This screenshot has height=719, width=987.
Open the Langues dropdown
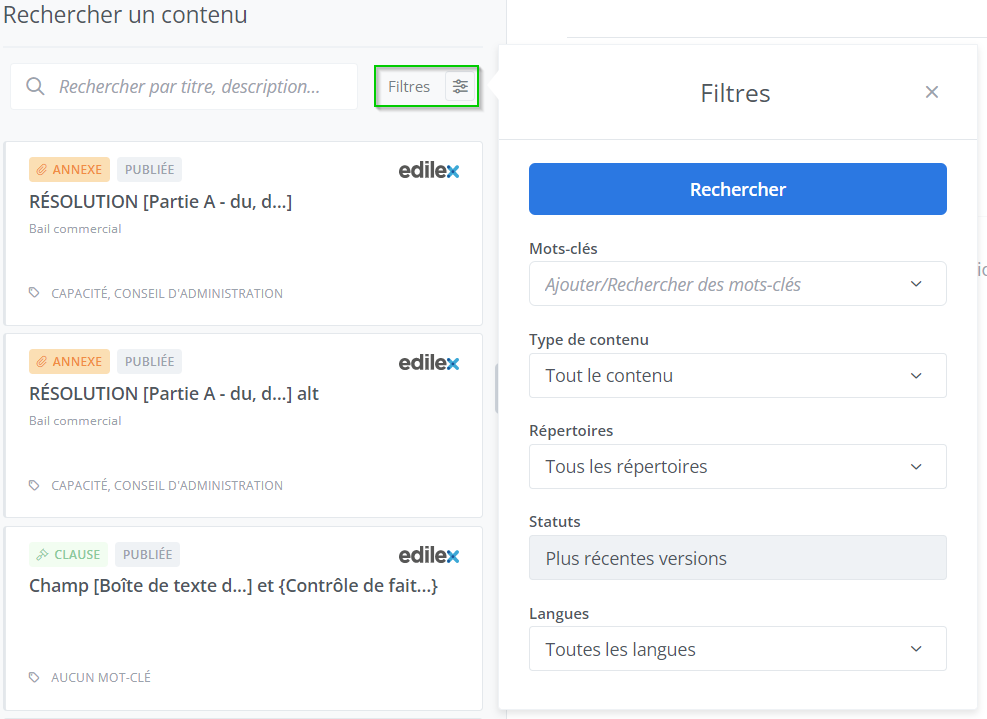click(737, 650)
